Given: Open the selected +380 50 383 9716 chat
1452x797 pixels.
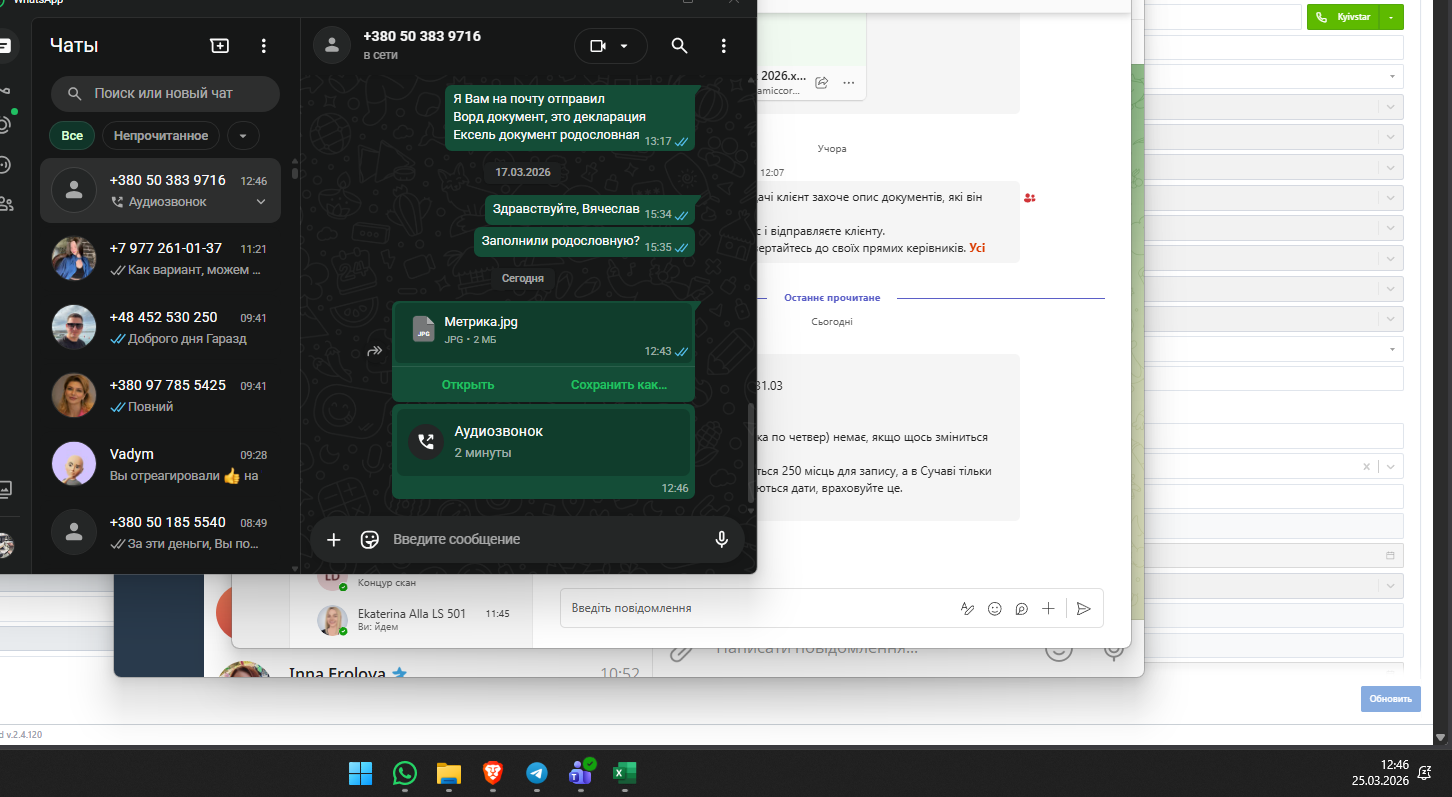Looking at the screenshot, I should pyautogui.click(x=160, y=190).
